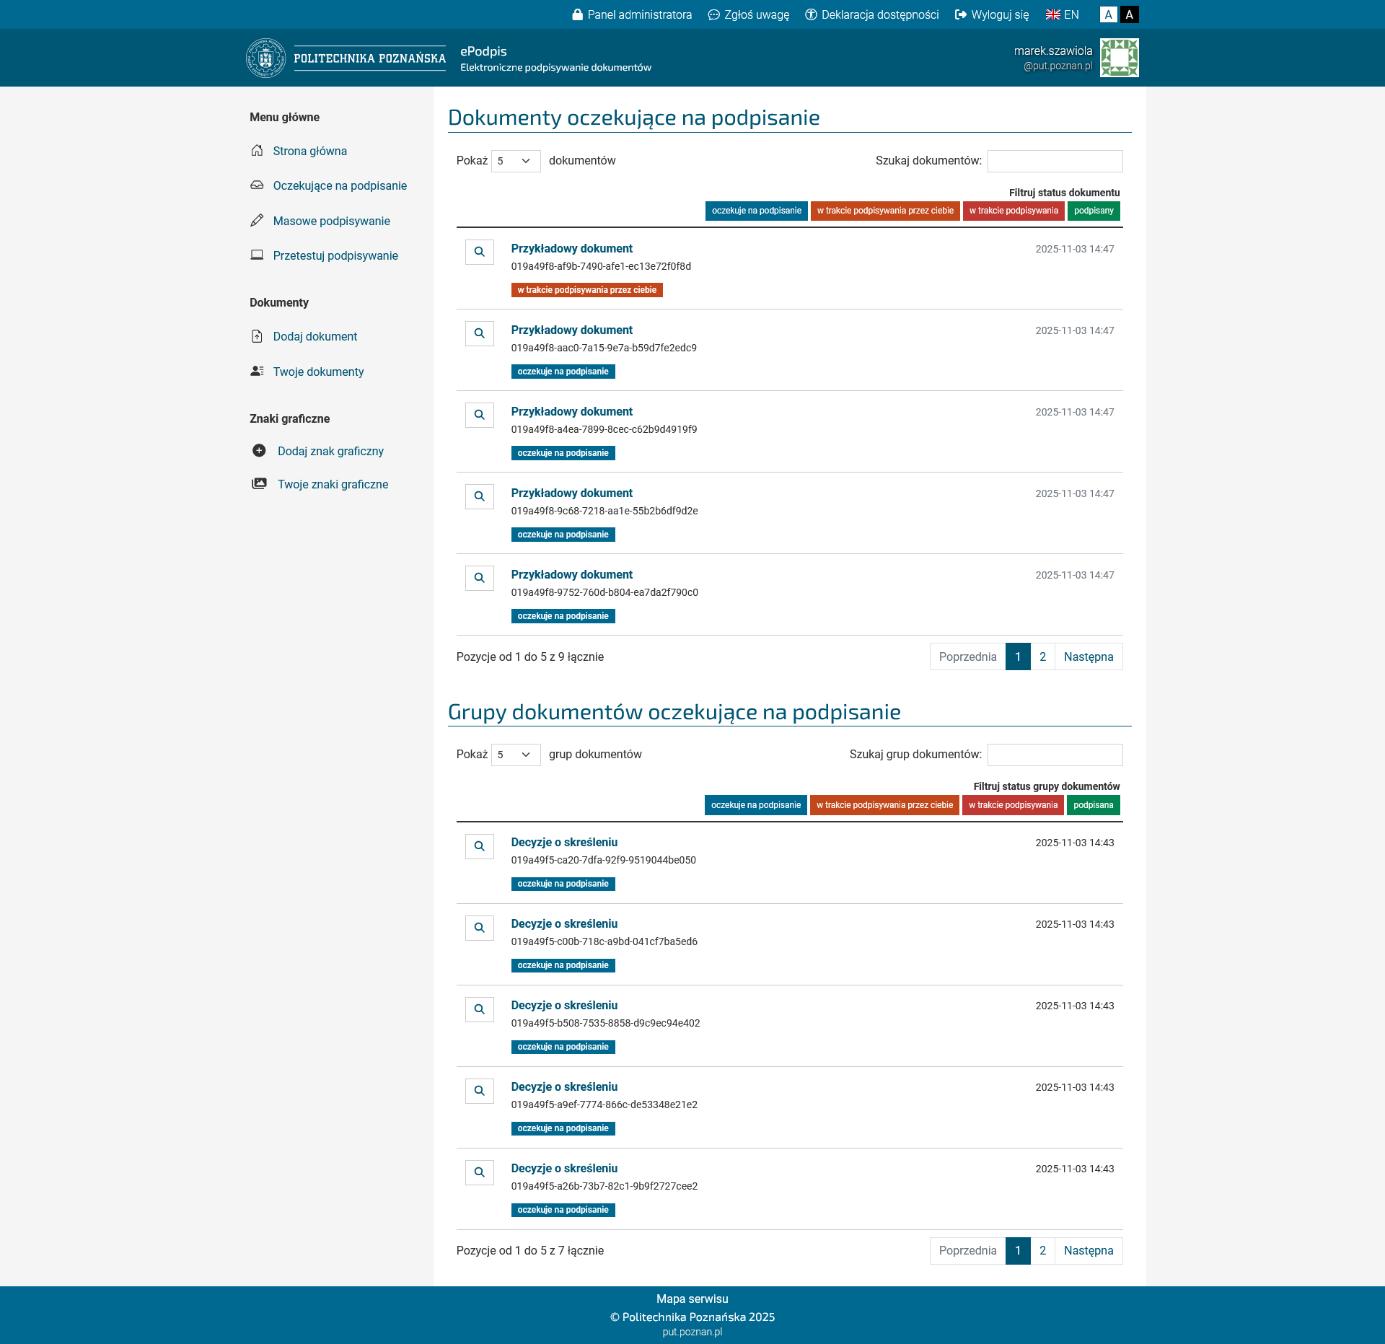Open preview icon for the first Decyzje o skreśleniu group

[x=479, y=846]
